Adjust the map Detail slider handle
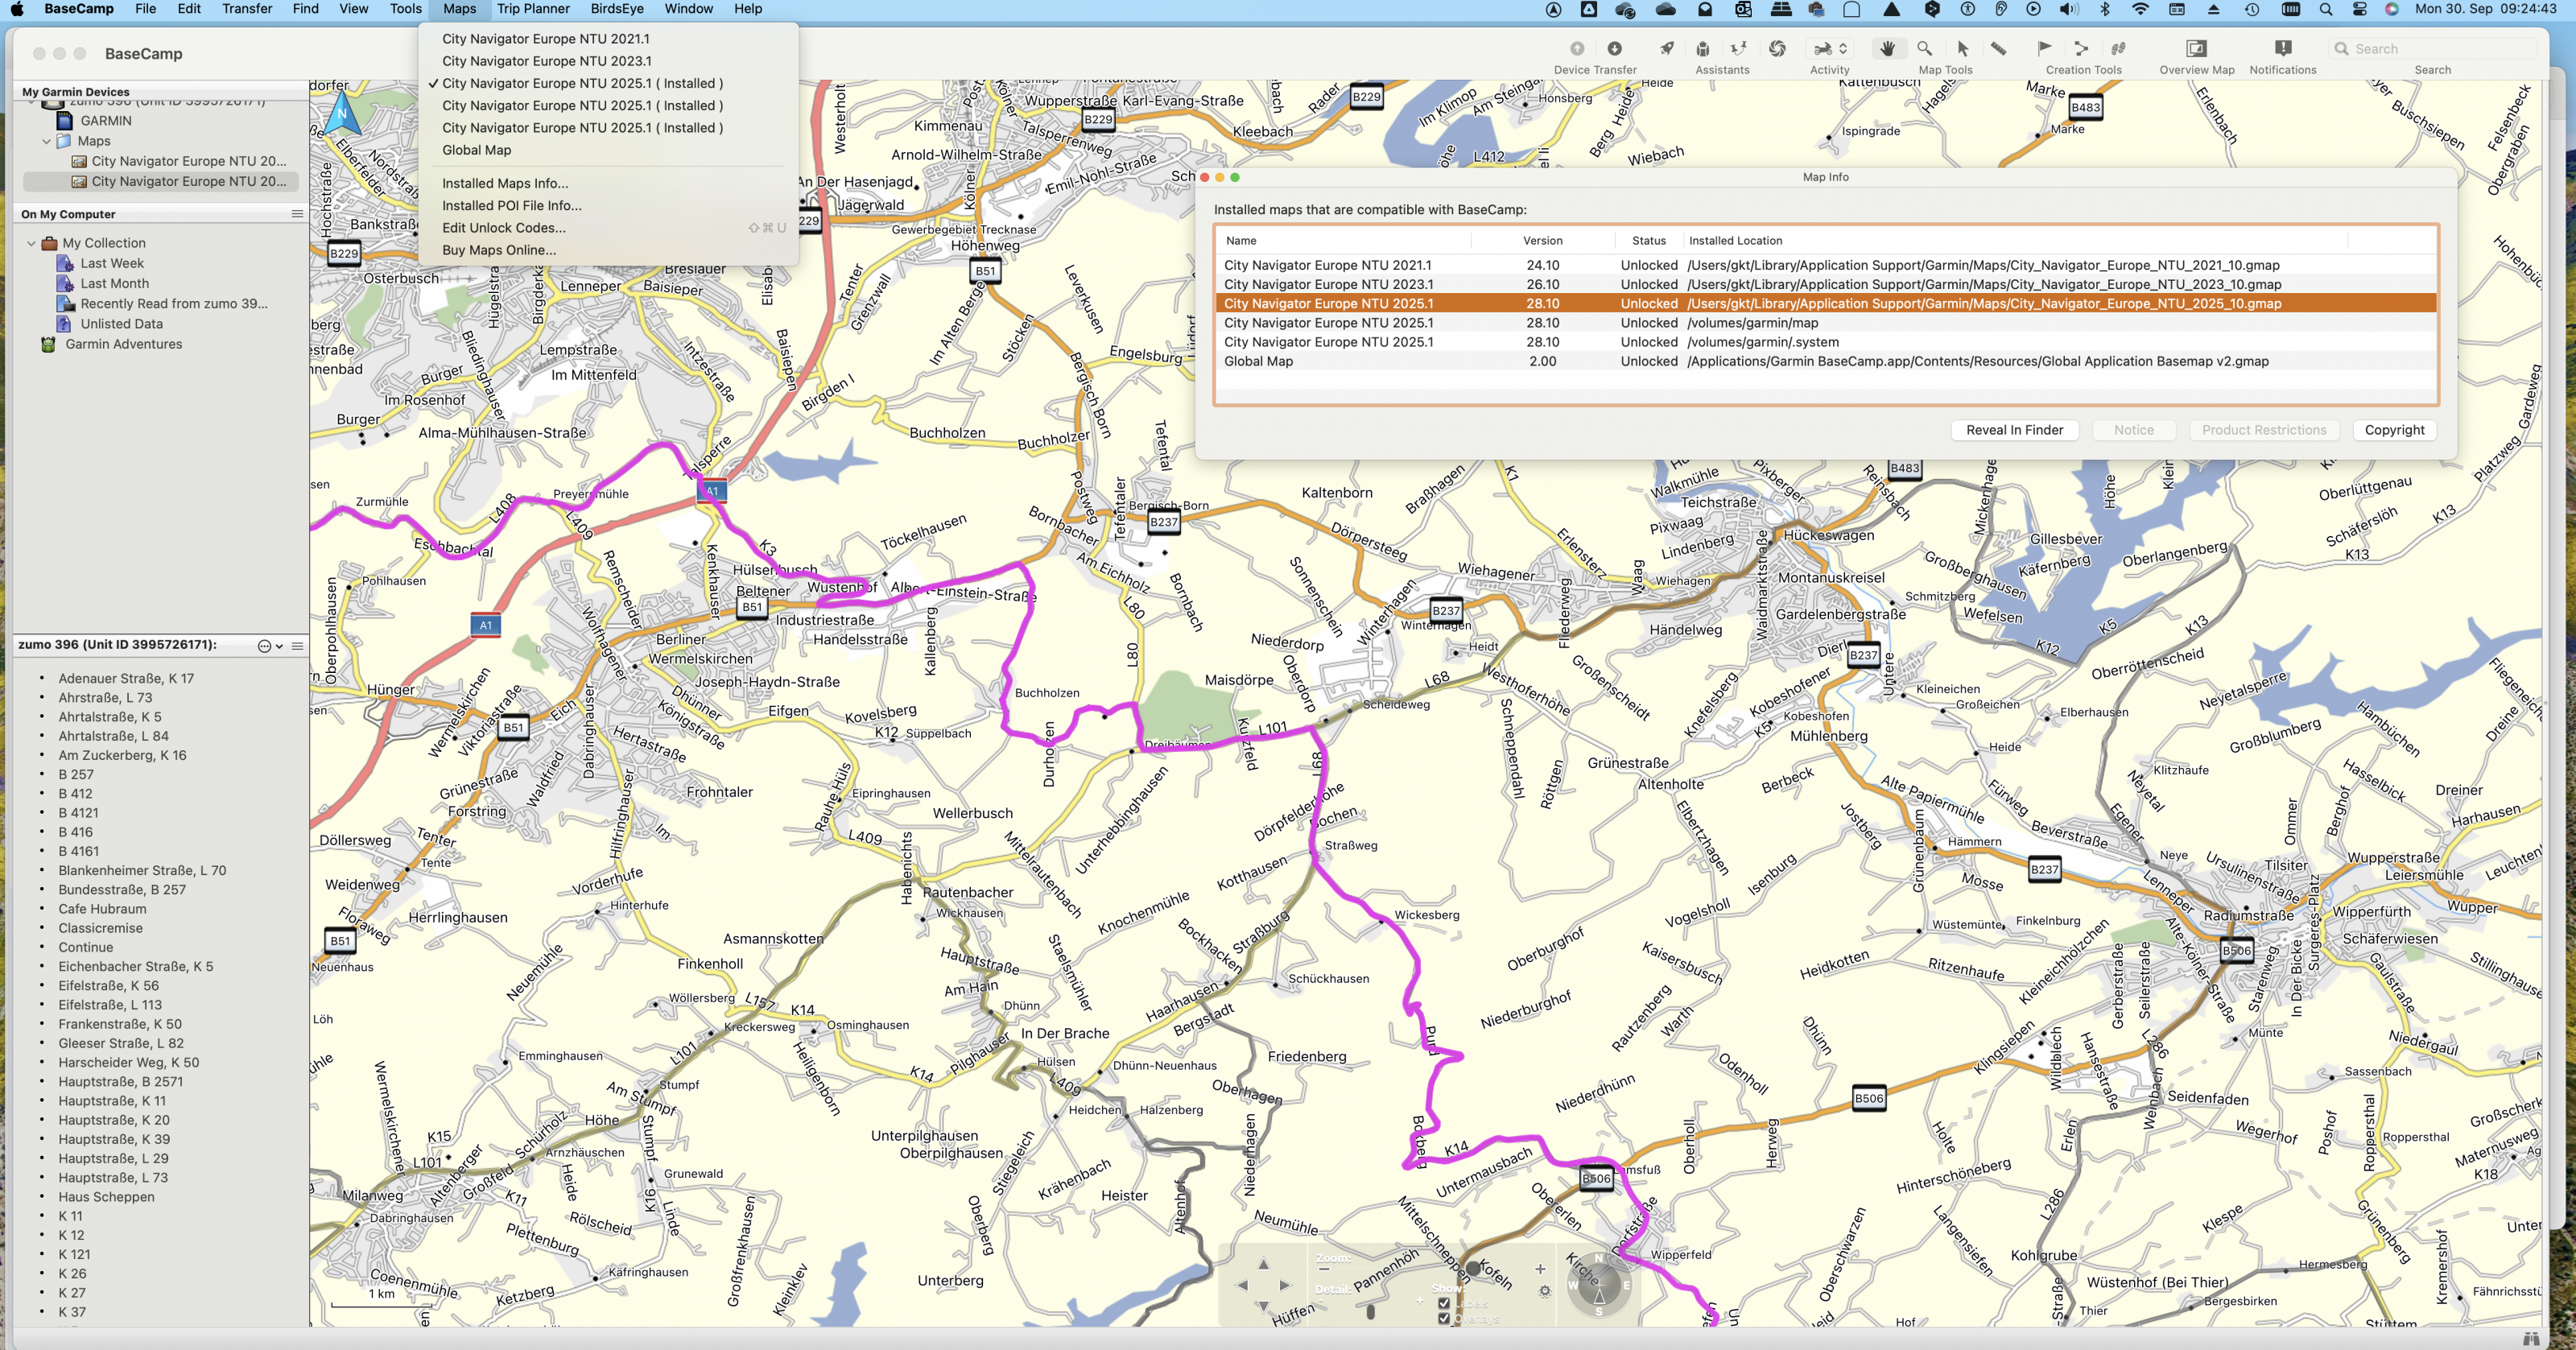This screenshot has height=1350, width=2576. [1370, 1311]
